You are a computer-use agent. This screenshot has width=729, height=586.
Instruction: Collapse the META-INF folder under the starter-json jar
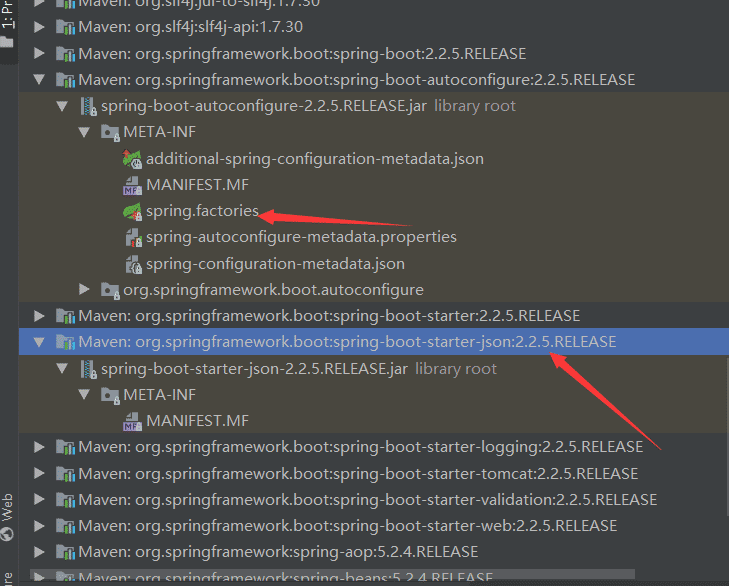pyautogui.click(x=84, y=394)
